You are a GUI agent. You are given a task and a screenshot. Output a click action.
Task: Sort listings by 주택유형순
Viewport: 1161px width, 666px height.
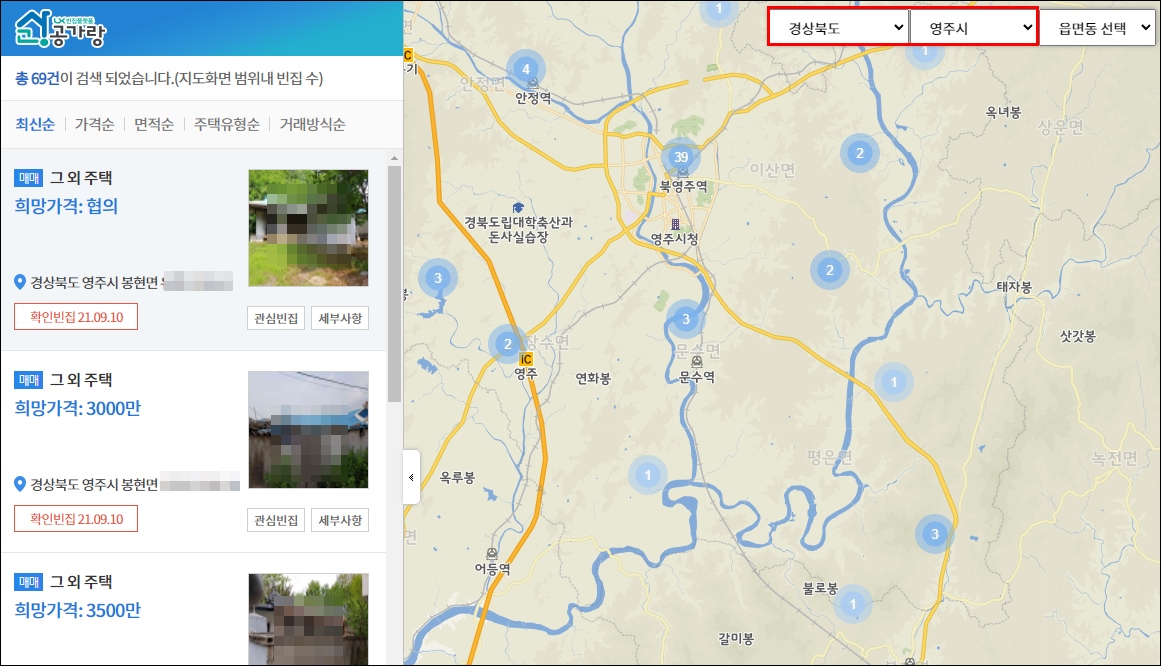tap(227, 124)
